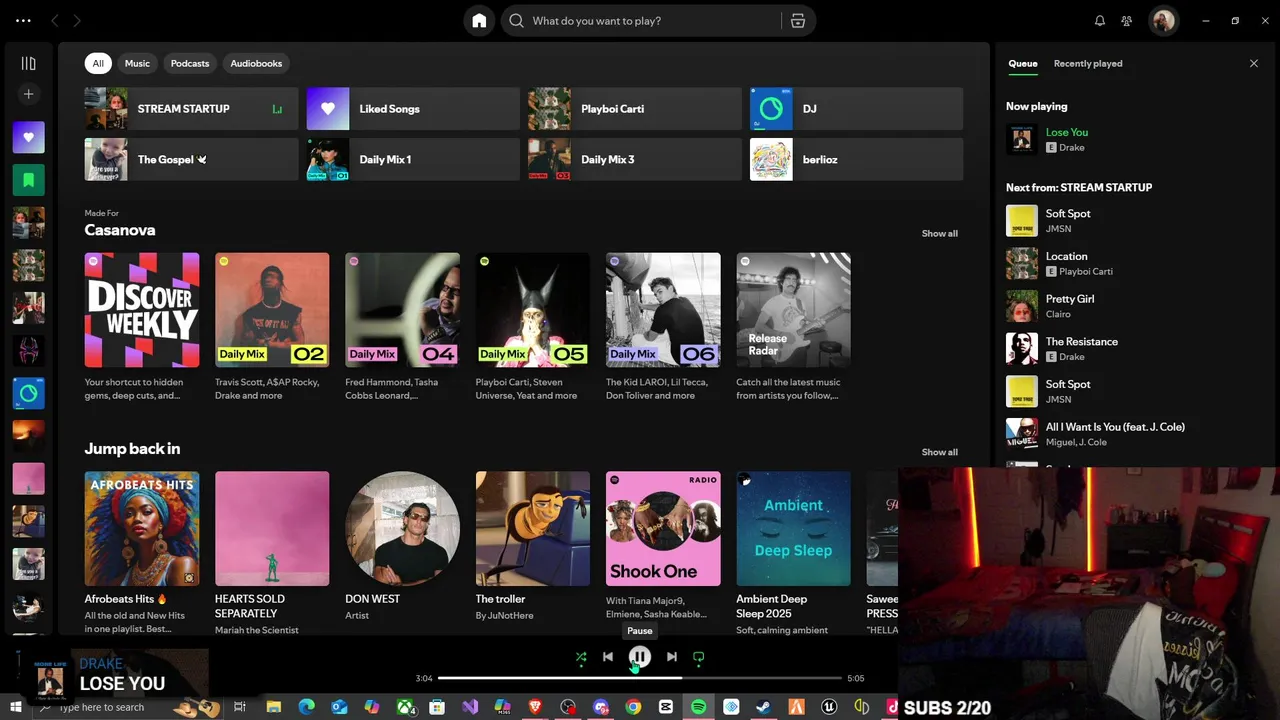1280x720 pixels.
Task: Open DJ playlist in the sidebar
Action: (28, 393)
